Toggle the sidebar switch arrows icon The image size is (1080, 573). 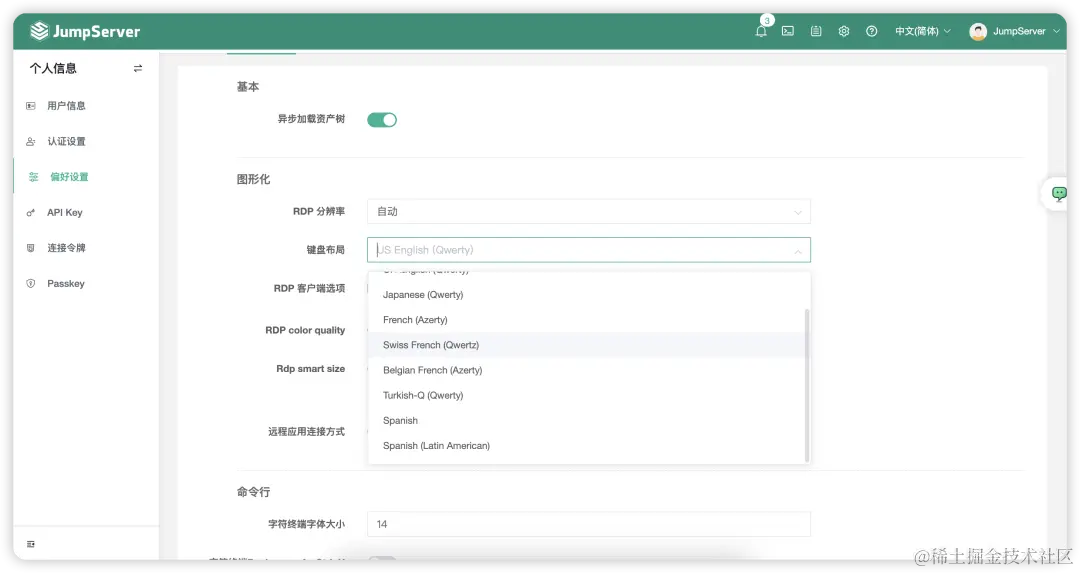tap(138, 68)
